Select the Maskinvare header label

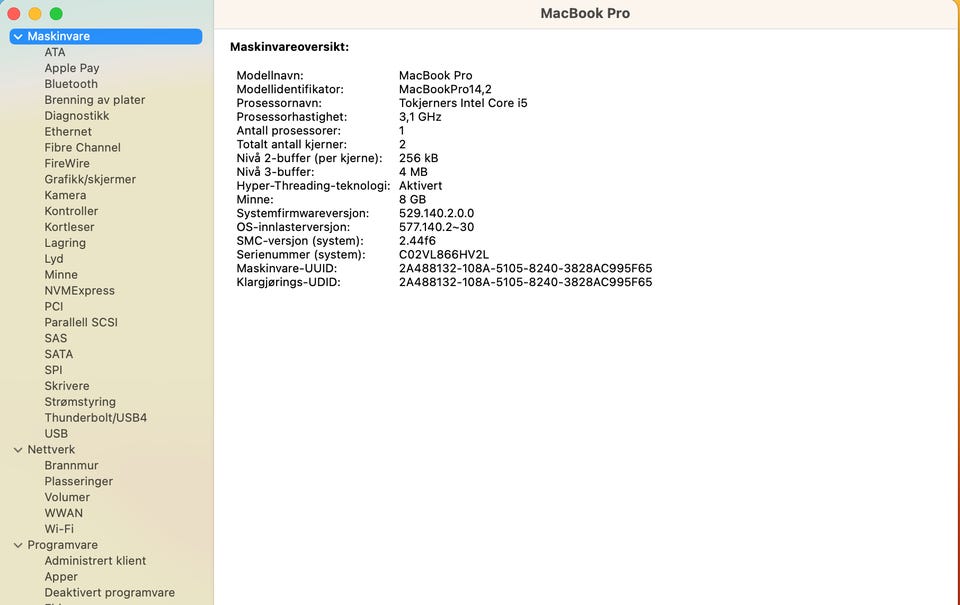pyautogui.click(x=58, y=37)
